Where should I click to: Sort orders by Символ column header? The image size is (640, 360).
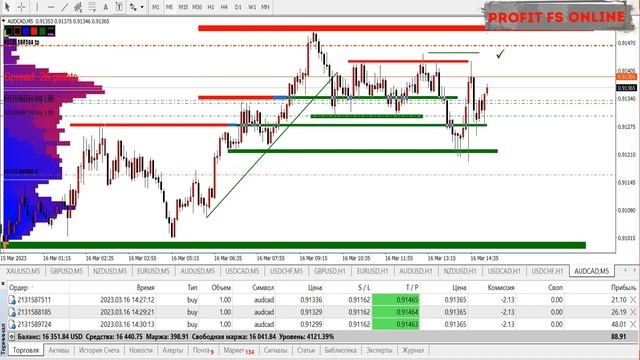(x=263, y=288)
